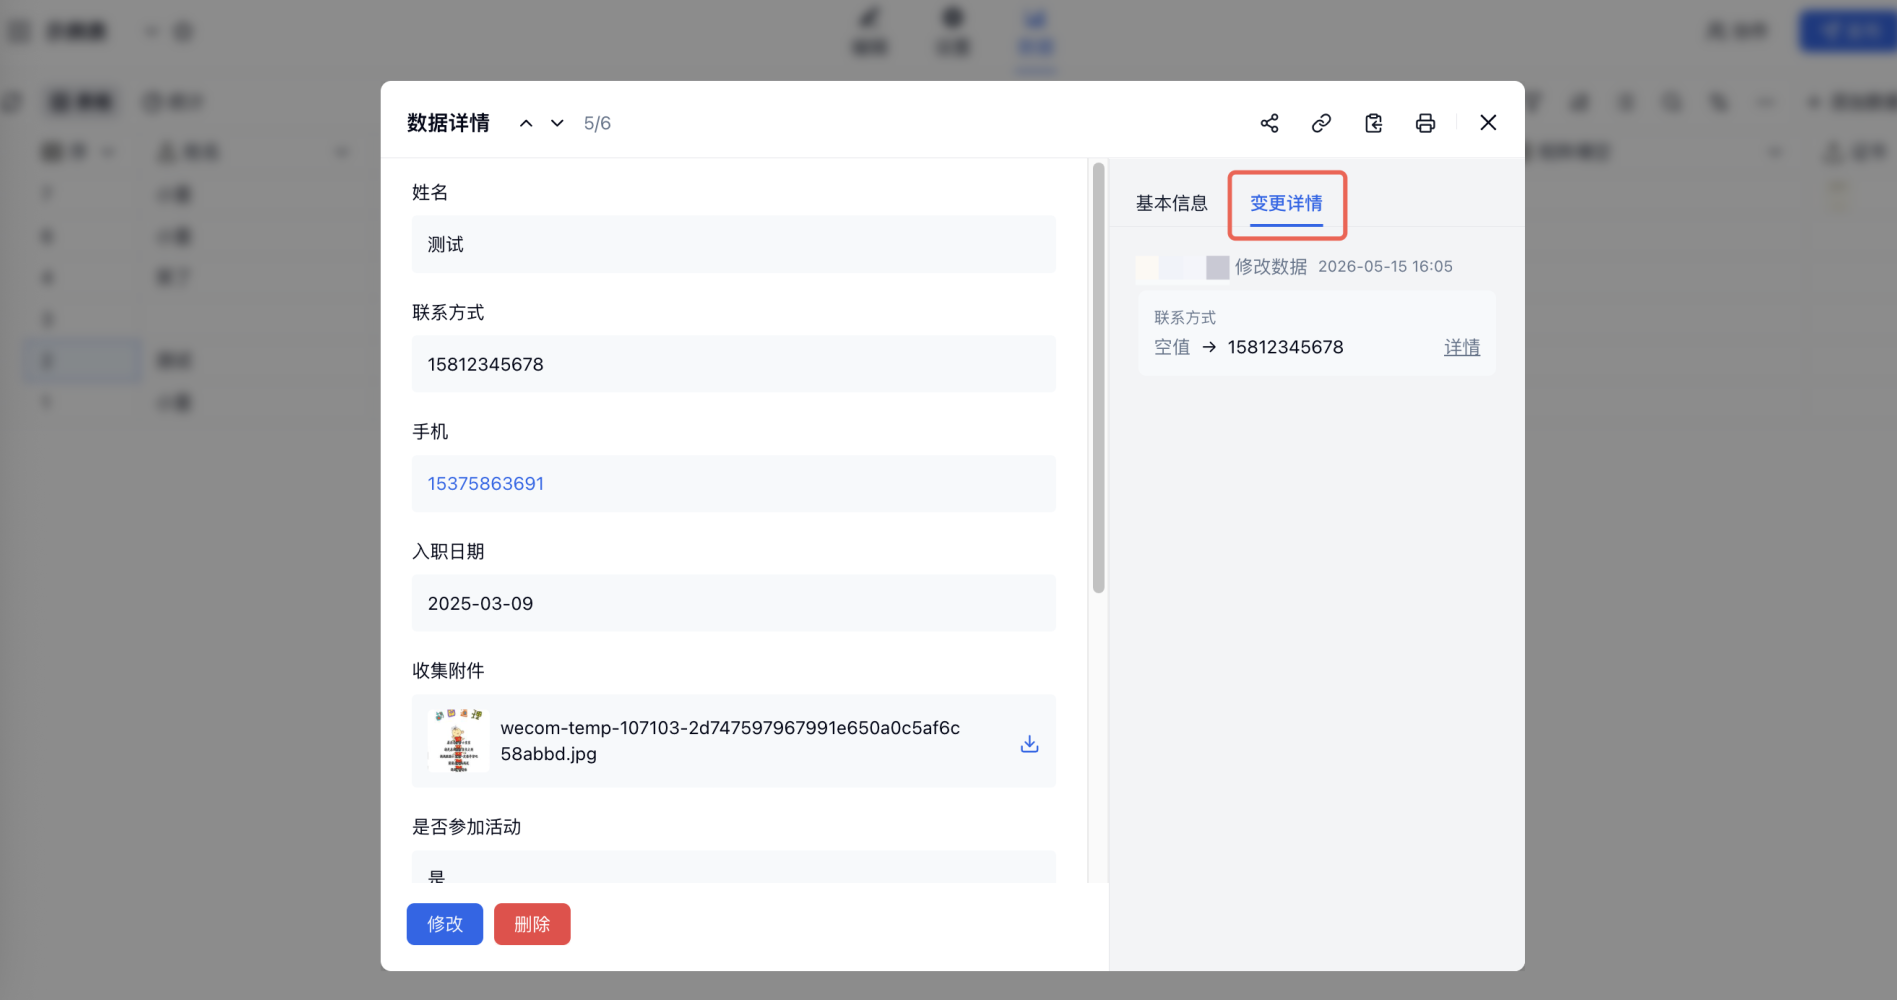Click the form's vertical scrollbar
Screen dimensions: 1897x1000
coord(1098,378)
